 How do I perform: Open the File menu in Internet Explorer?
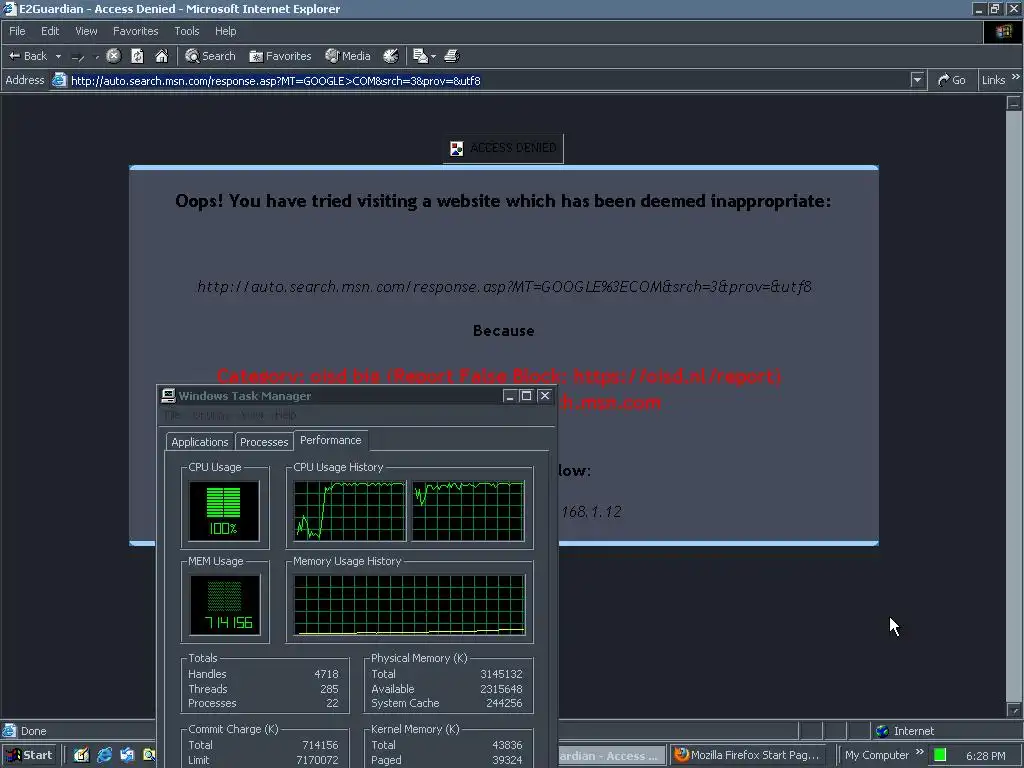(17, 31)
